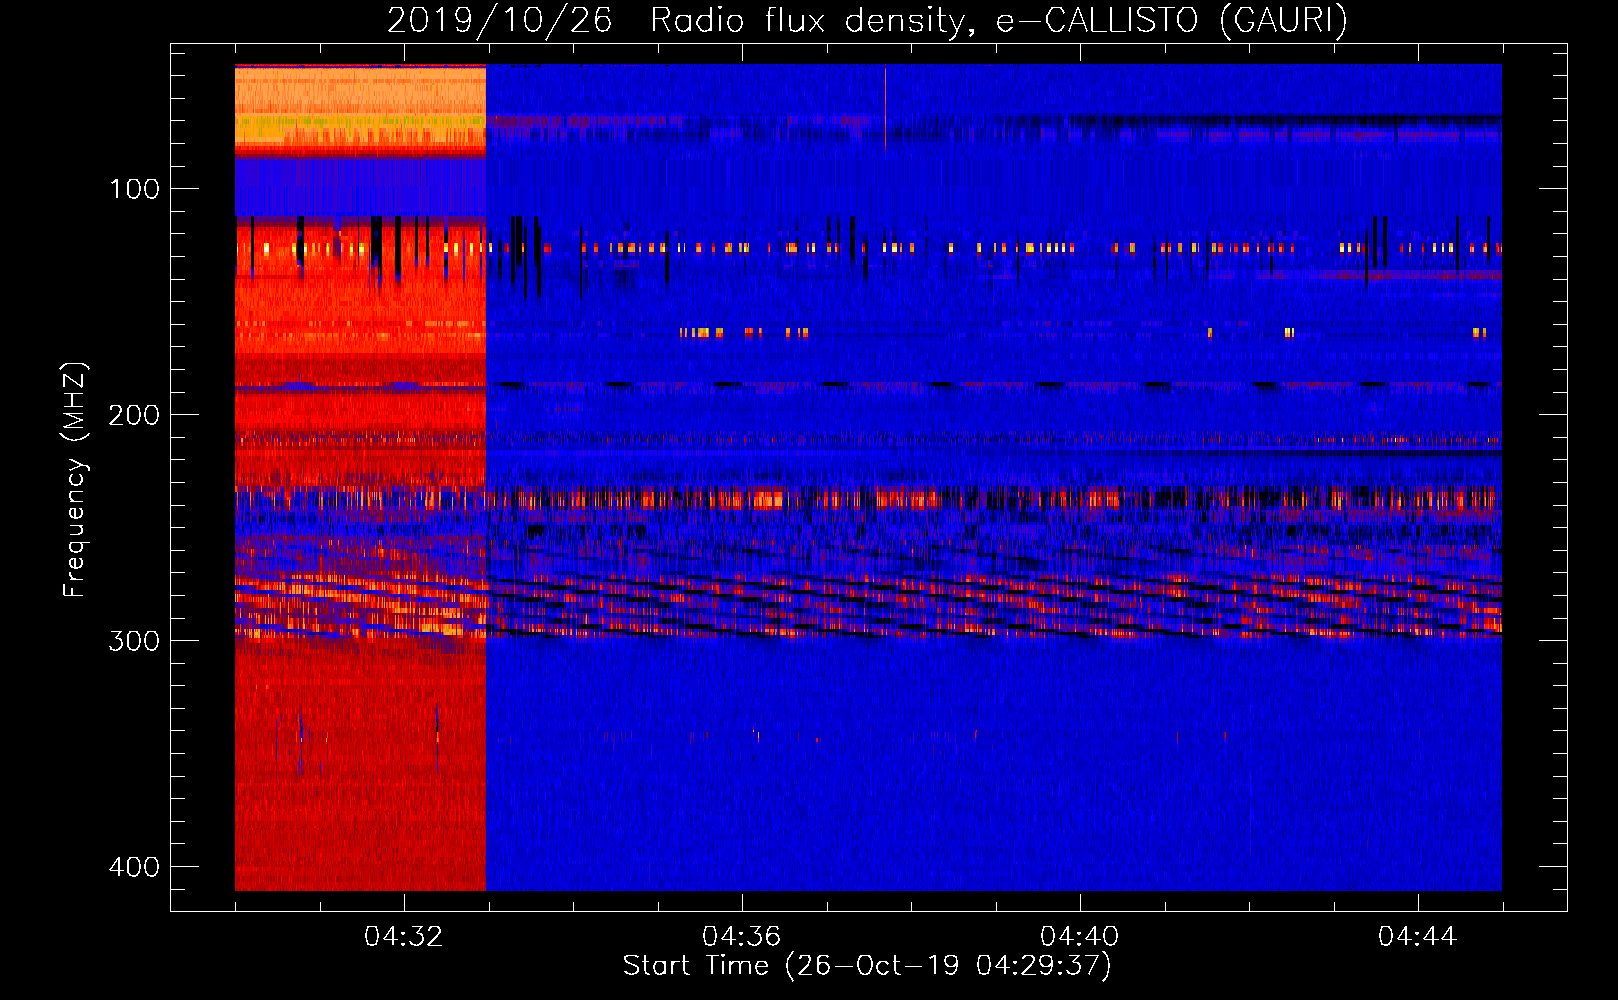Screen dimensions: 1618x1000
Task: Click the 'Frequency (MHZ)' axis label
Action: (75, 480)
